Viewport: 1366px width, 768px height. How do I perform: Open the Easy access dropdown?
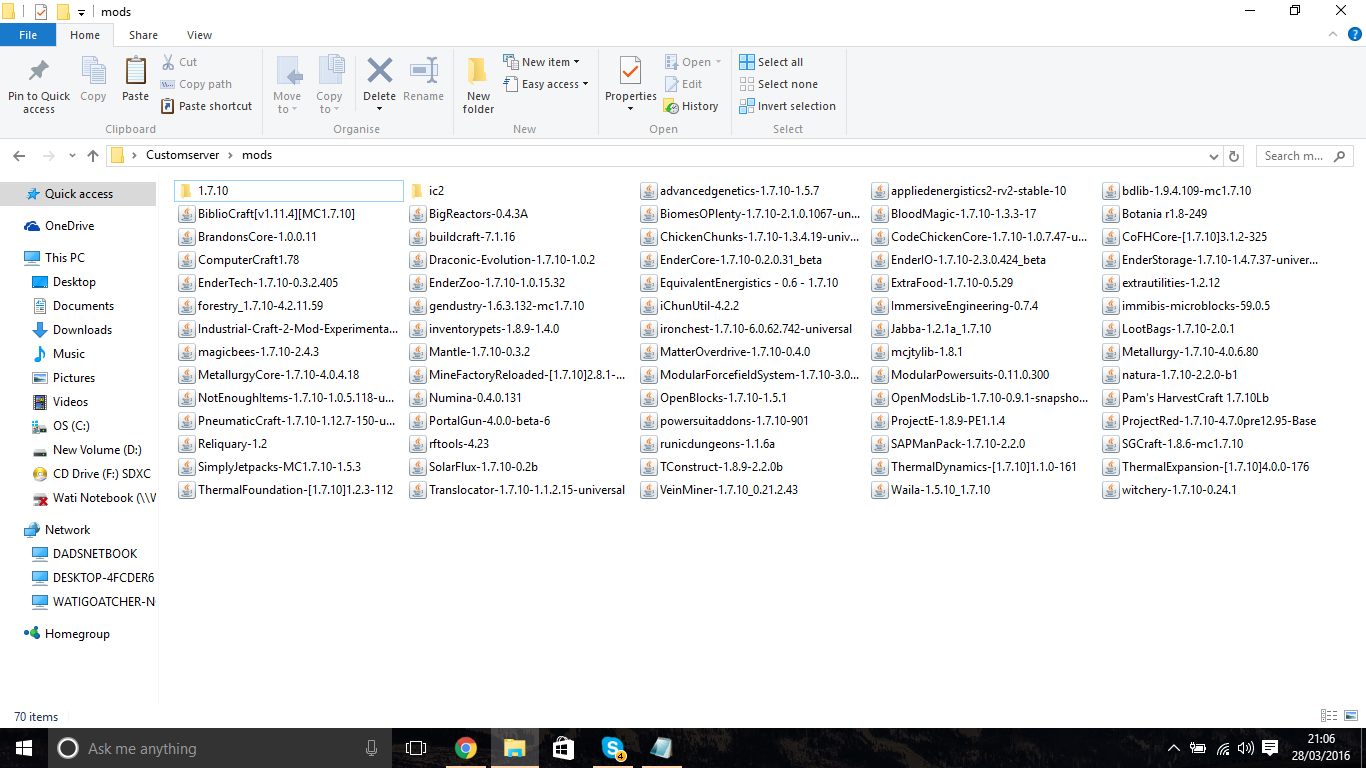pos(545,84)
